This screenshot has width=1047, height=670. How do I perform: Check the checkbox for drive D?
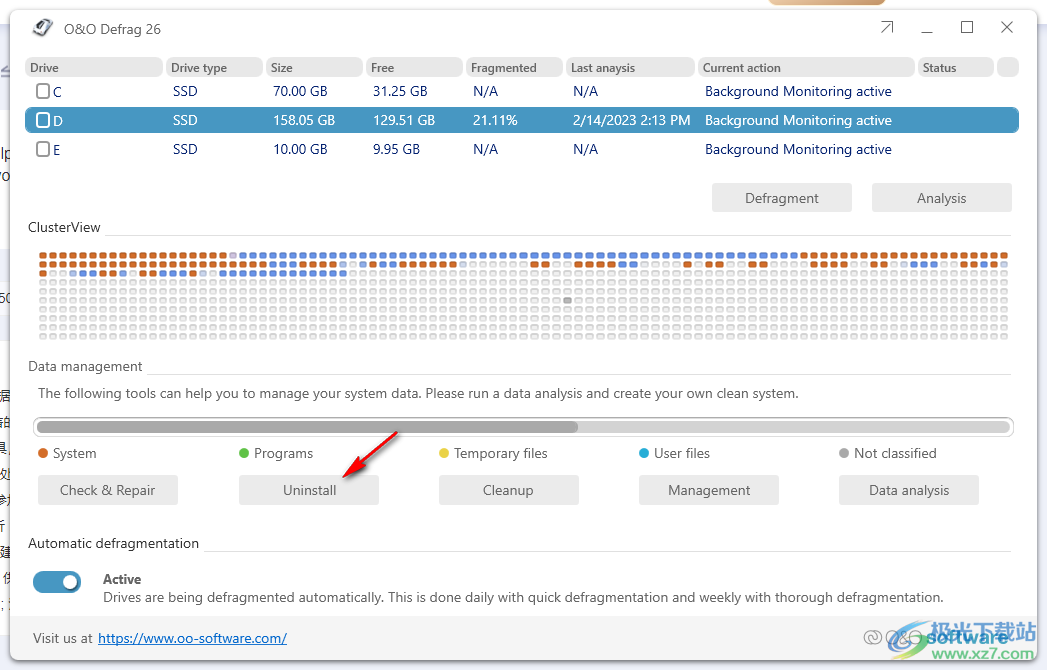click(43, 120)
